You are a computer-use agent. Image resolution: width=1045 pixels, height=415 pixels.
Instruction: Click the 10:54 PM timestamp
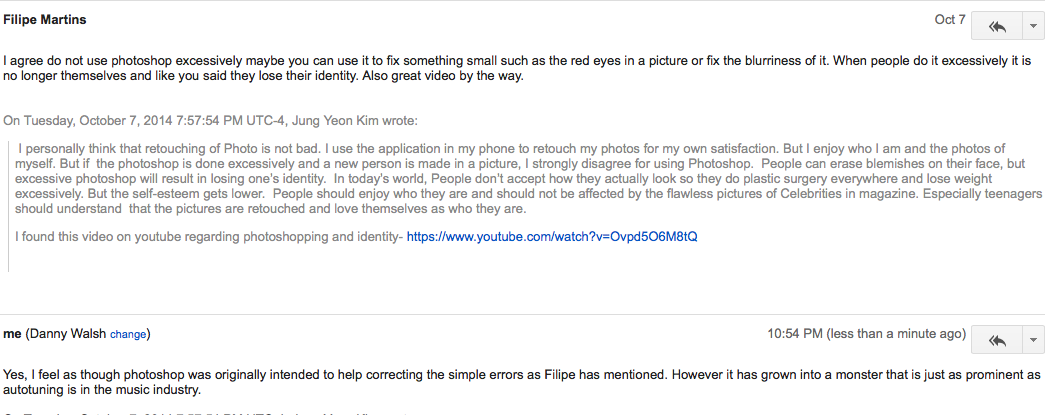pos(795,333)
